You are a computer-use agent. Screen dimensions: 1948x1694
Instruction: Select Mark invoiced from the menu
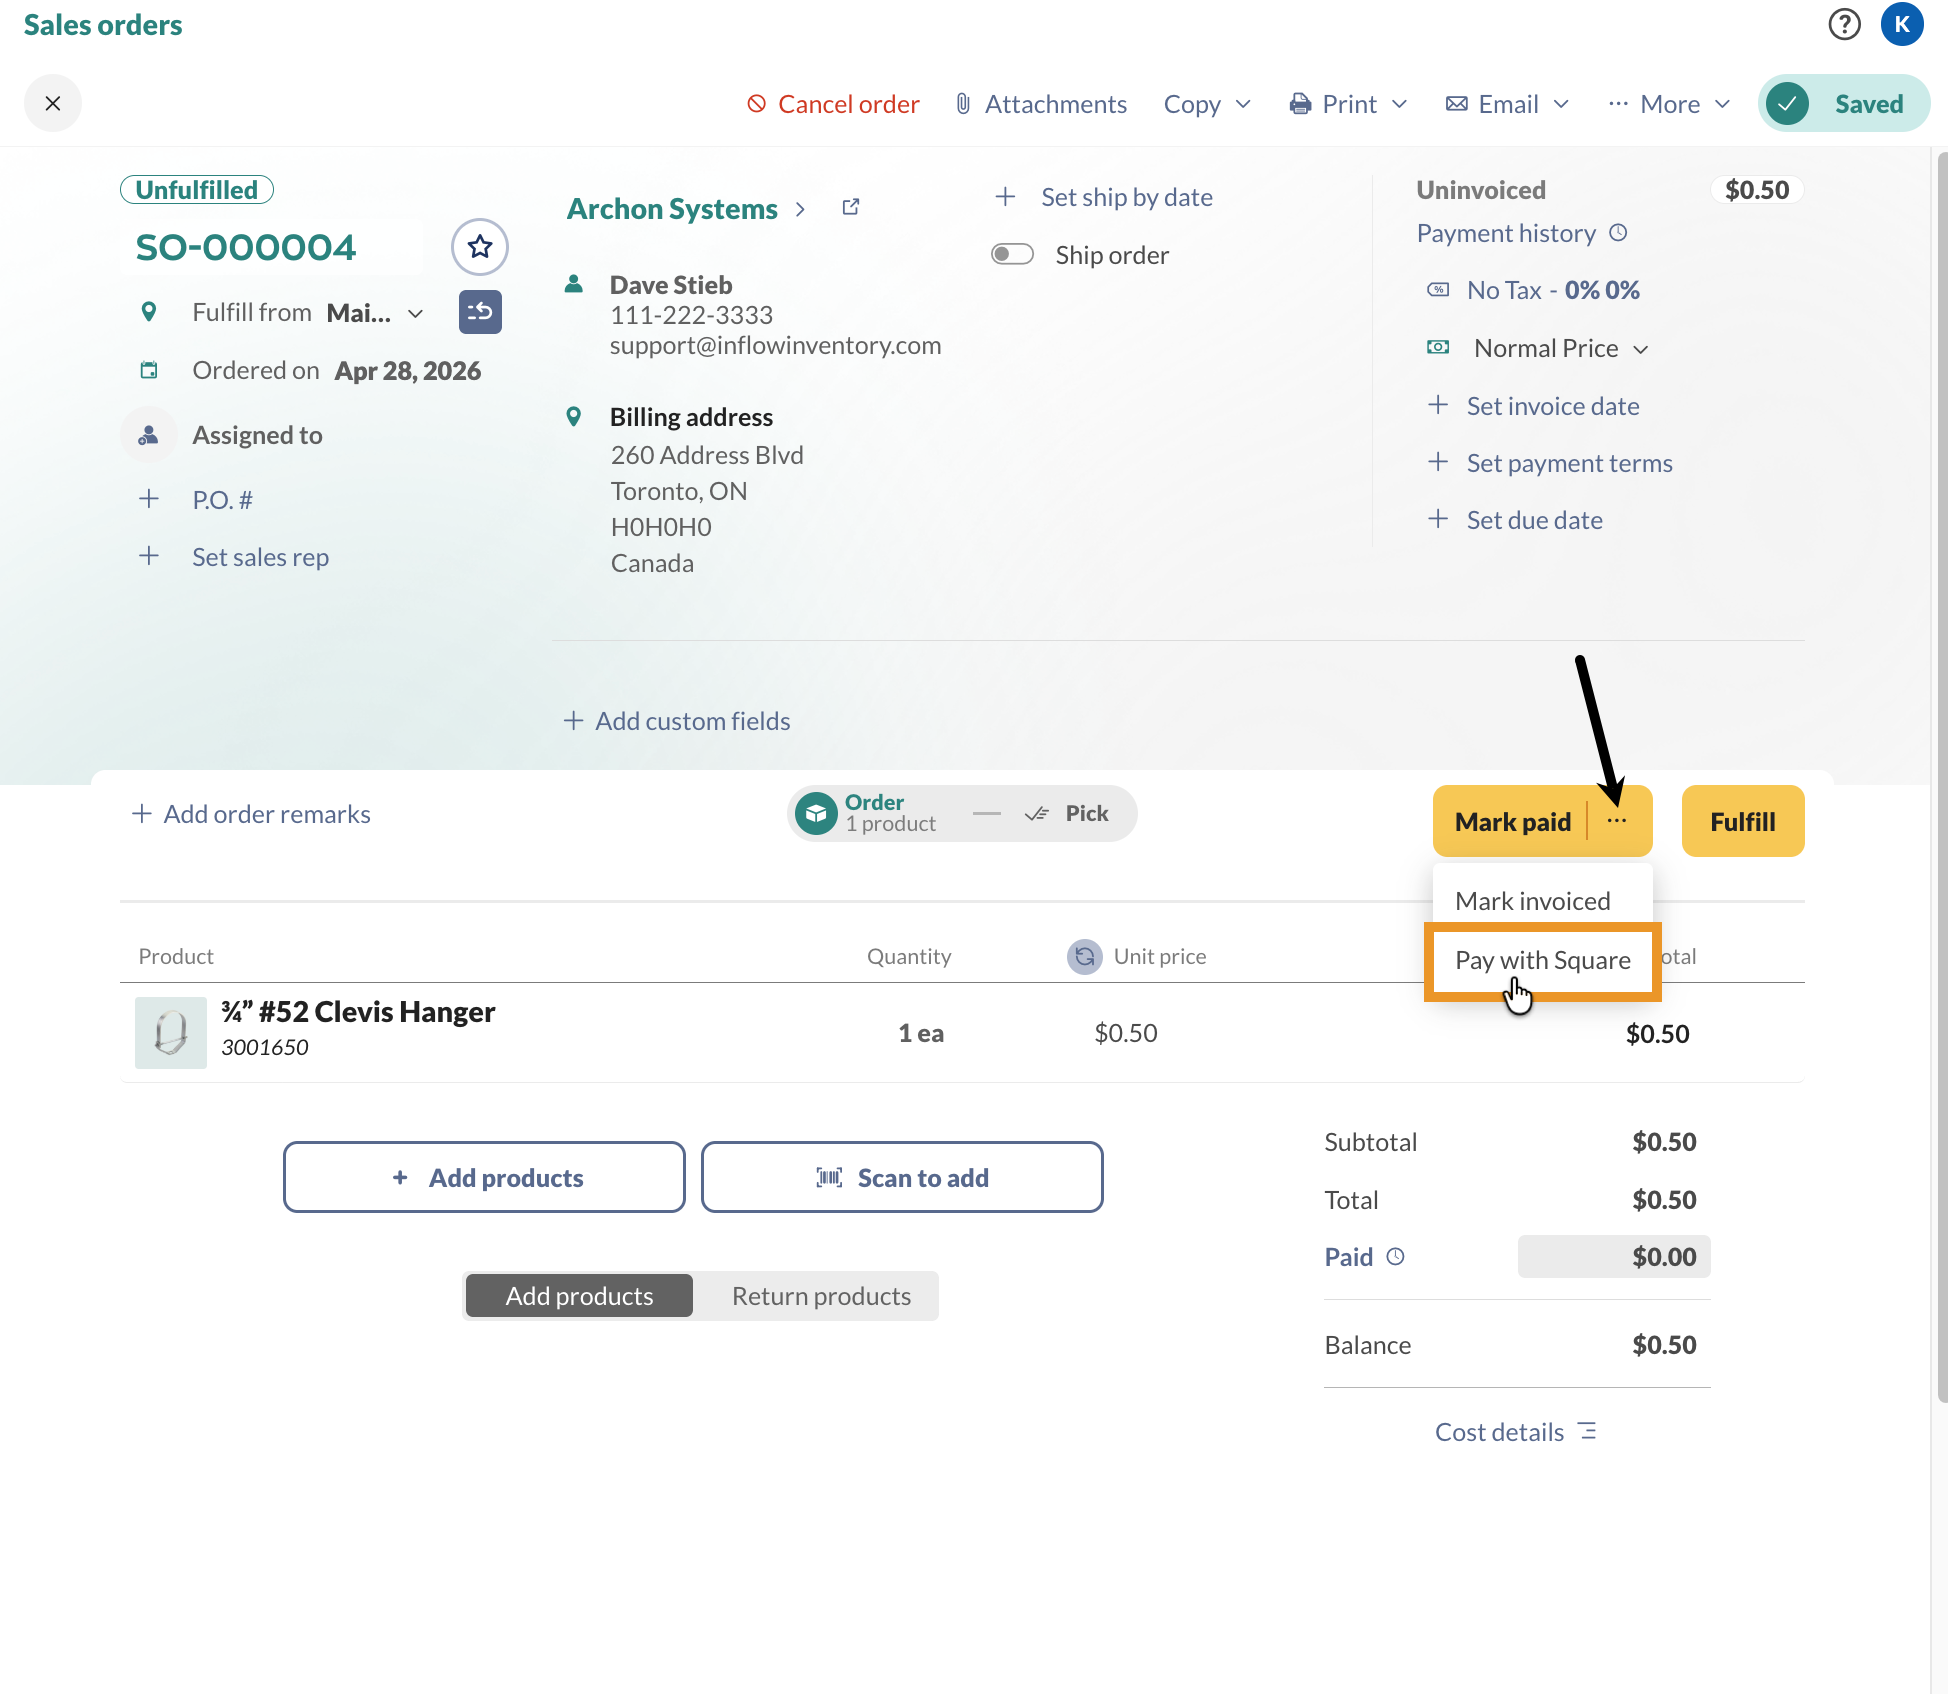(1532, 901)
